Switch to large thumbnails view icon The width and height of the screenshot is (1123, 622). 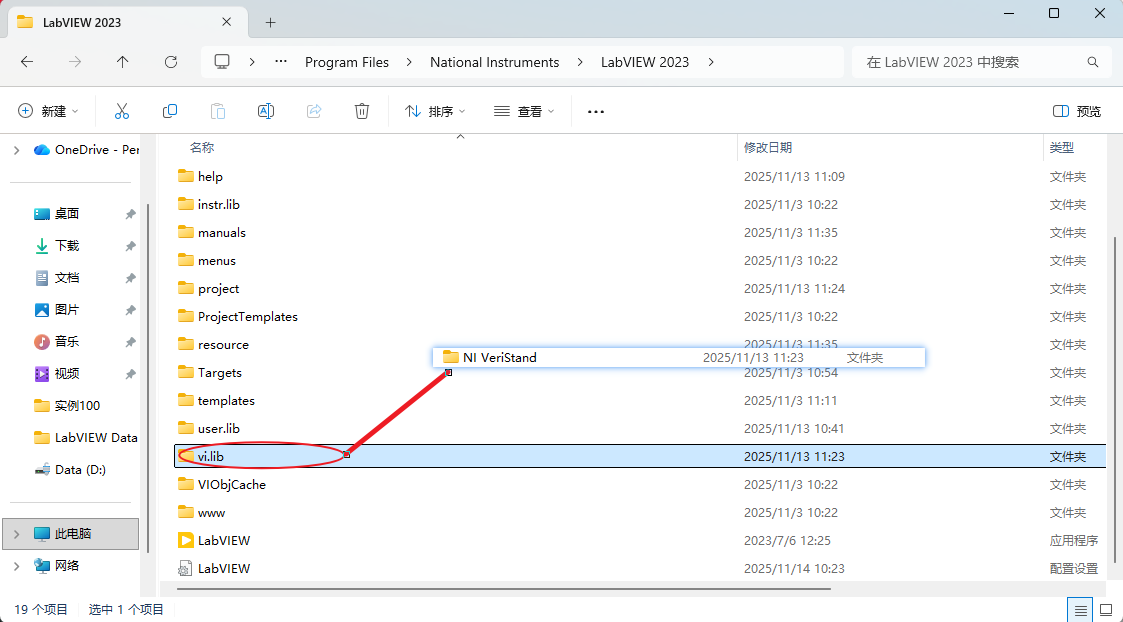tap(1106, 610)
